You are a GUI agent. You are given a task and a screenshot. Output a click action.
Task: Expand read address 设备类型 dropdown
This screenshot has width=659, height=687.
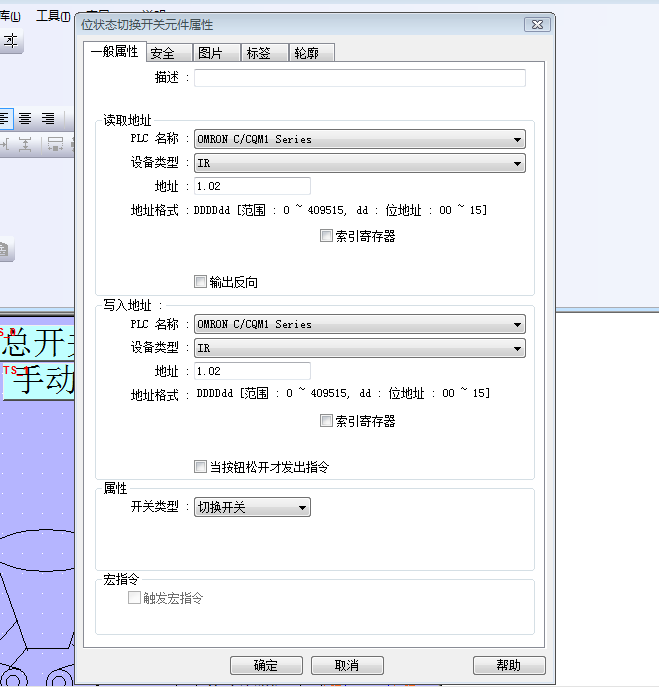(x=517, y=163)
